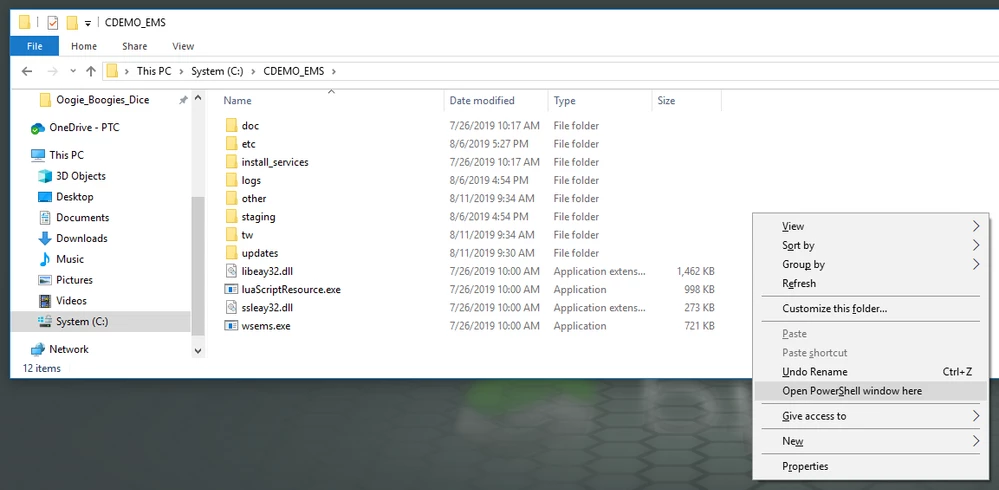
Task: Click the libeay32.dll file icon
Action: (x=231, y=271)
